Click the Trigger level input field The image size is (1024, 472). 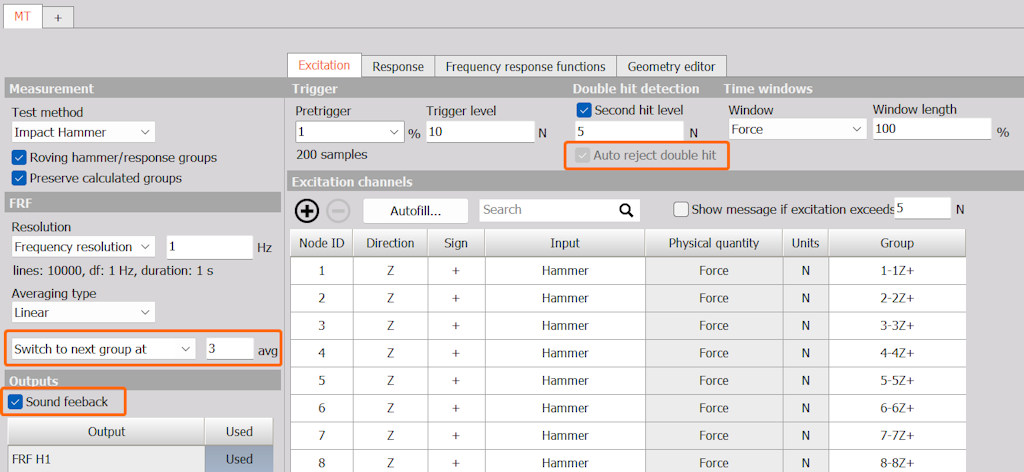(481, 133)
